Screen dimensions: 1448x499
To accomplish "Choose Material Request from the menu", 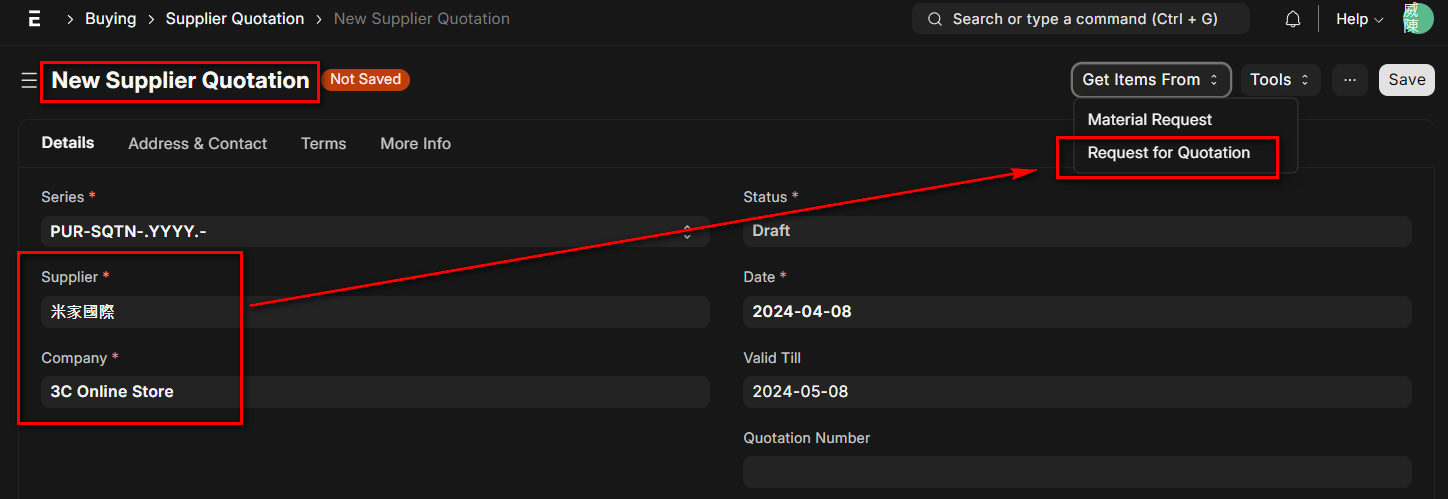I will 1150,120.
